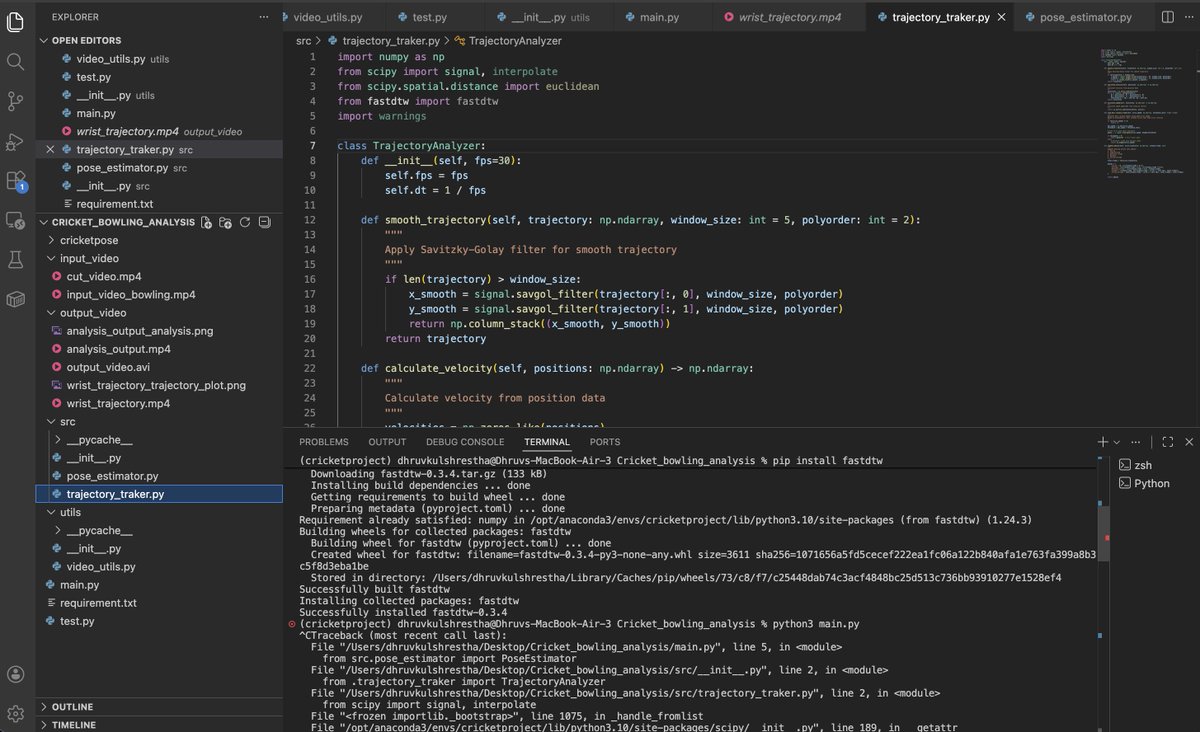Open the Debug Console panel tab
Viewport: 1200px width, 732px height.
pos(465,442)
